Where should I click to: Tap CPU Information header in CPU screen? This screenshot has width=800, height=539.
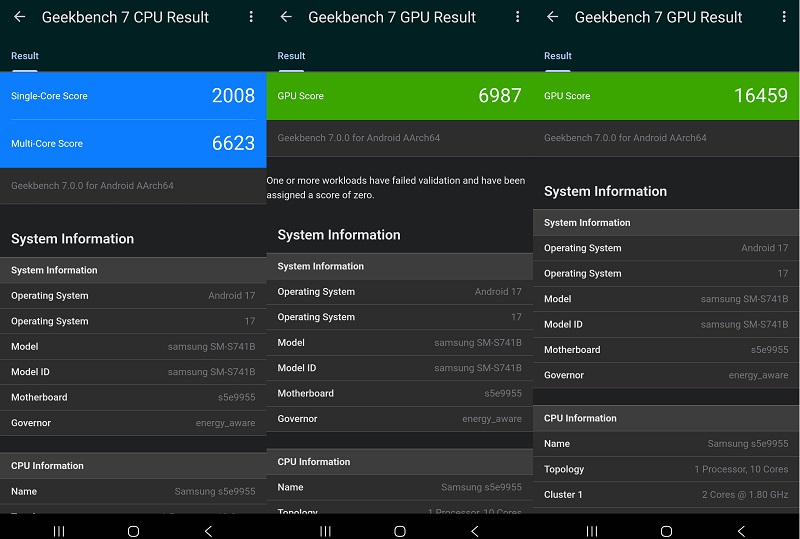pyautogui.click(x=133, y=466)
